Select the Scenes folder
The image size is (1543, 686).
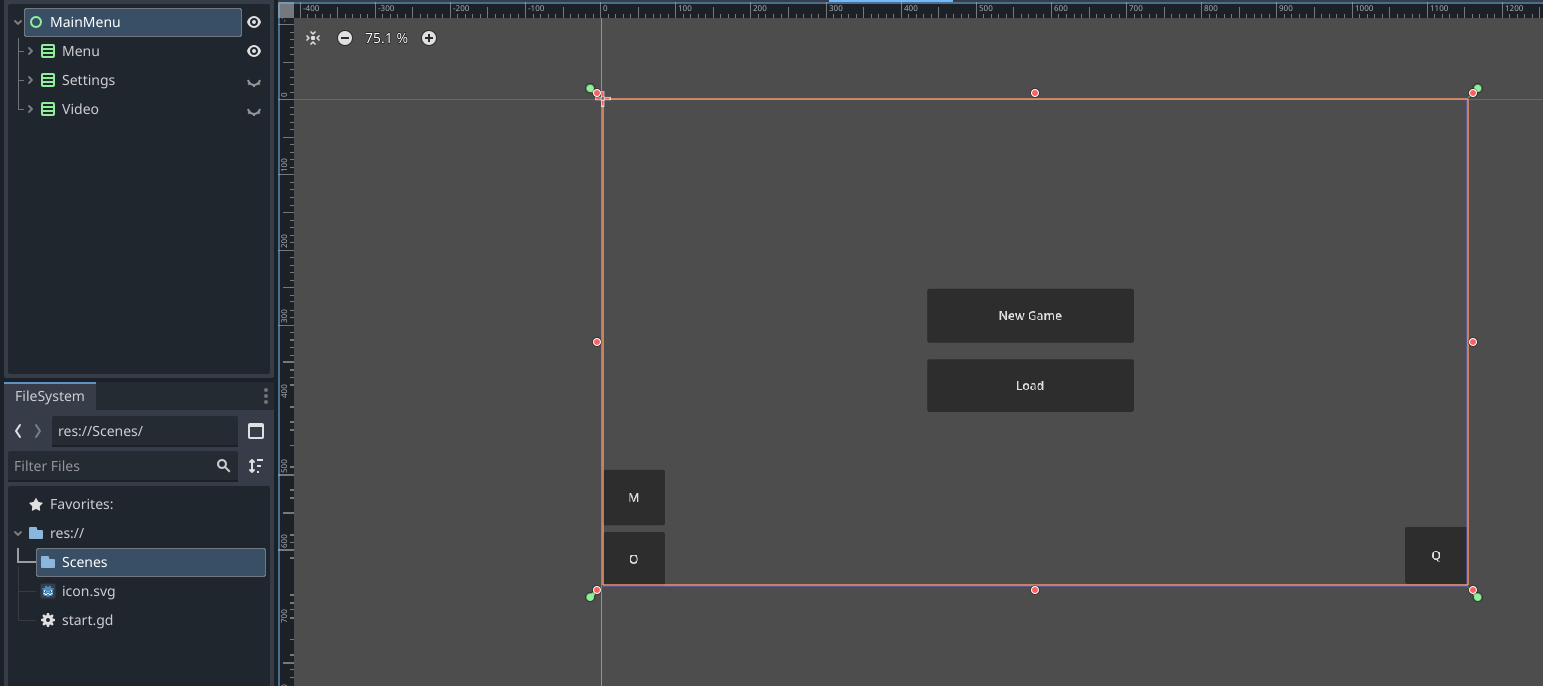tap(150, 562)
